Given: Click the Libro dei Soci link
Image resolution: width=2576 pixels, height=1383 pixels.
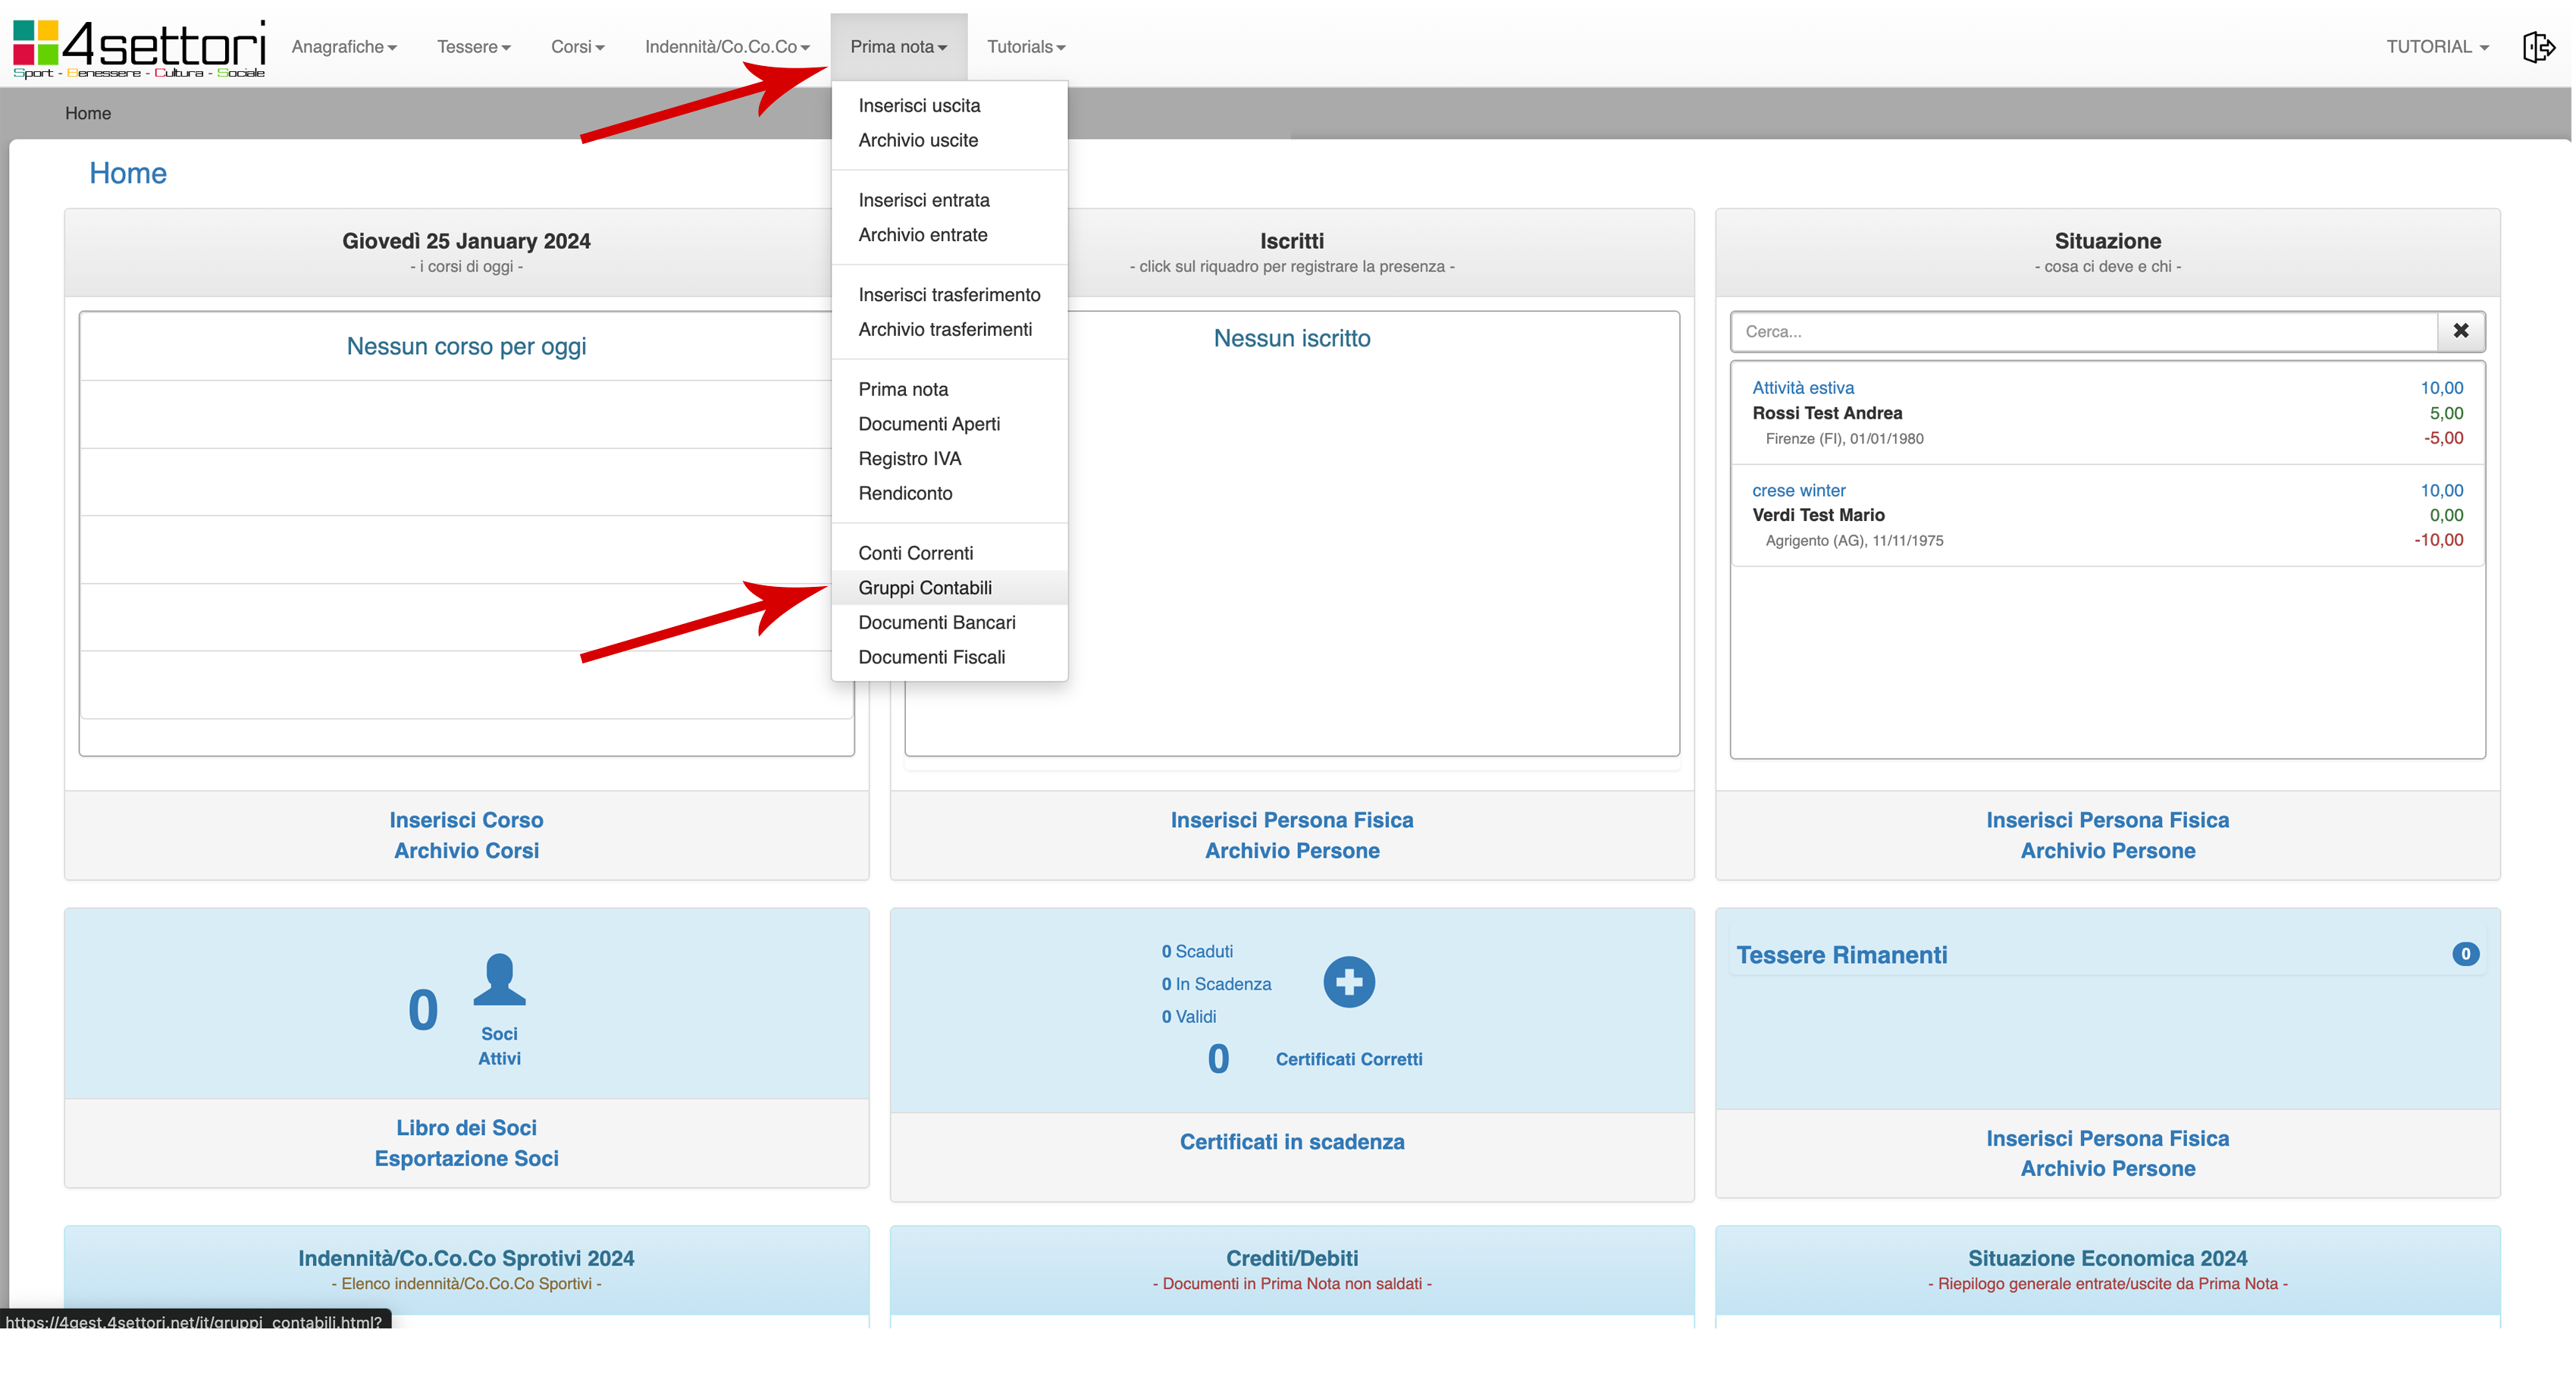Looking at the screenshot, I should 466,1128.
